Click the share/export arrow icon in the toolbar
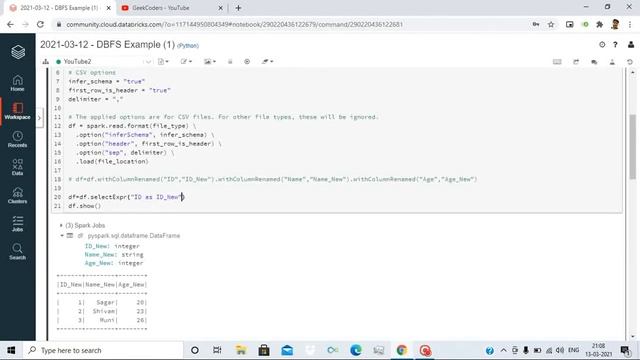 [576, 62]
